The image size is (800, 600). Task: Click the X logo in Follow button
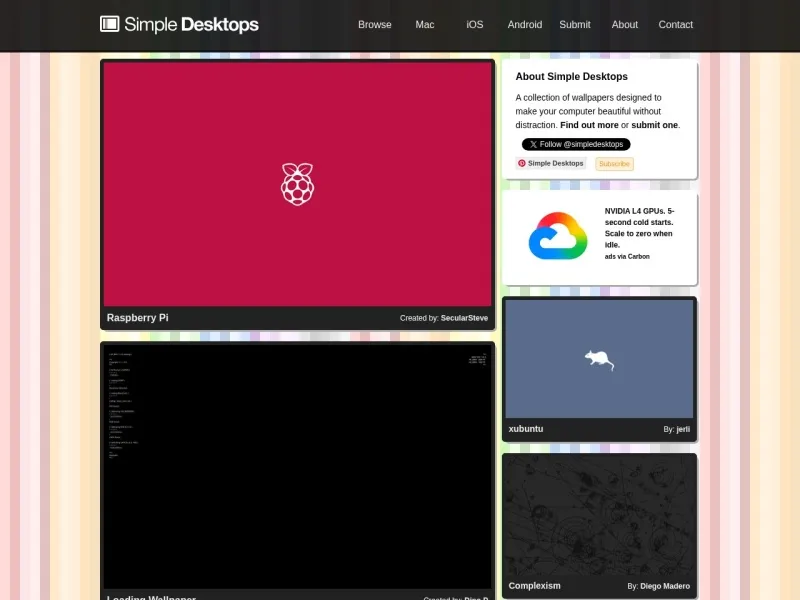(533, 144)
